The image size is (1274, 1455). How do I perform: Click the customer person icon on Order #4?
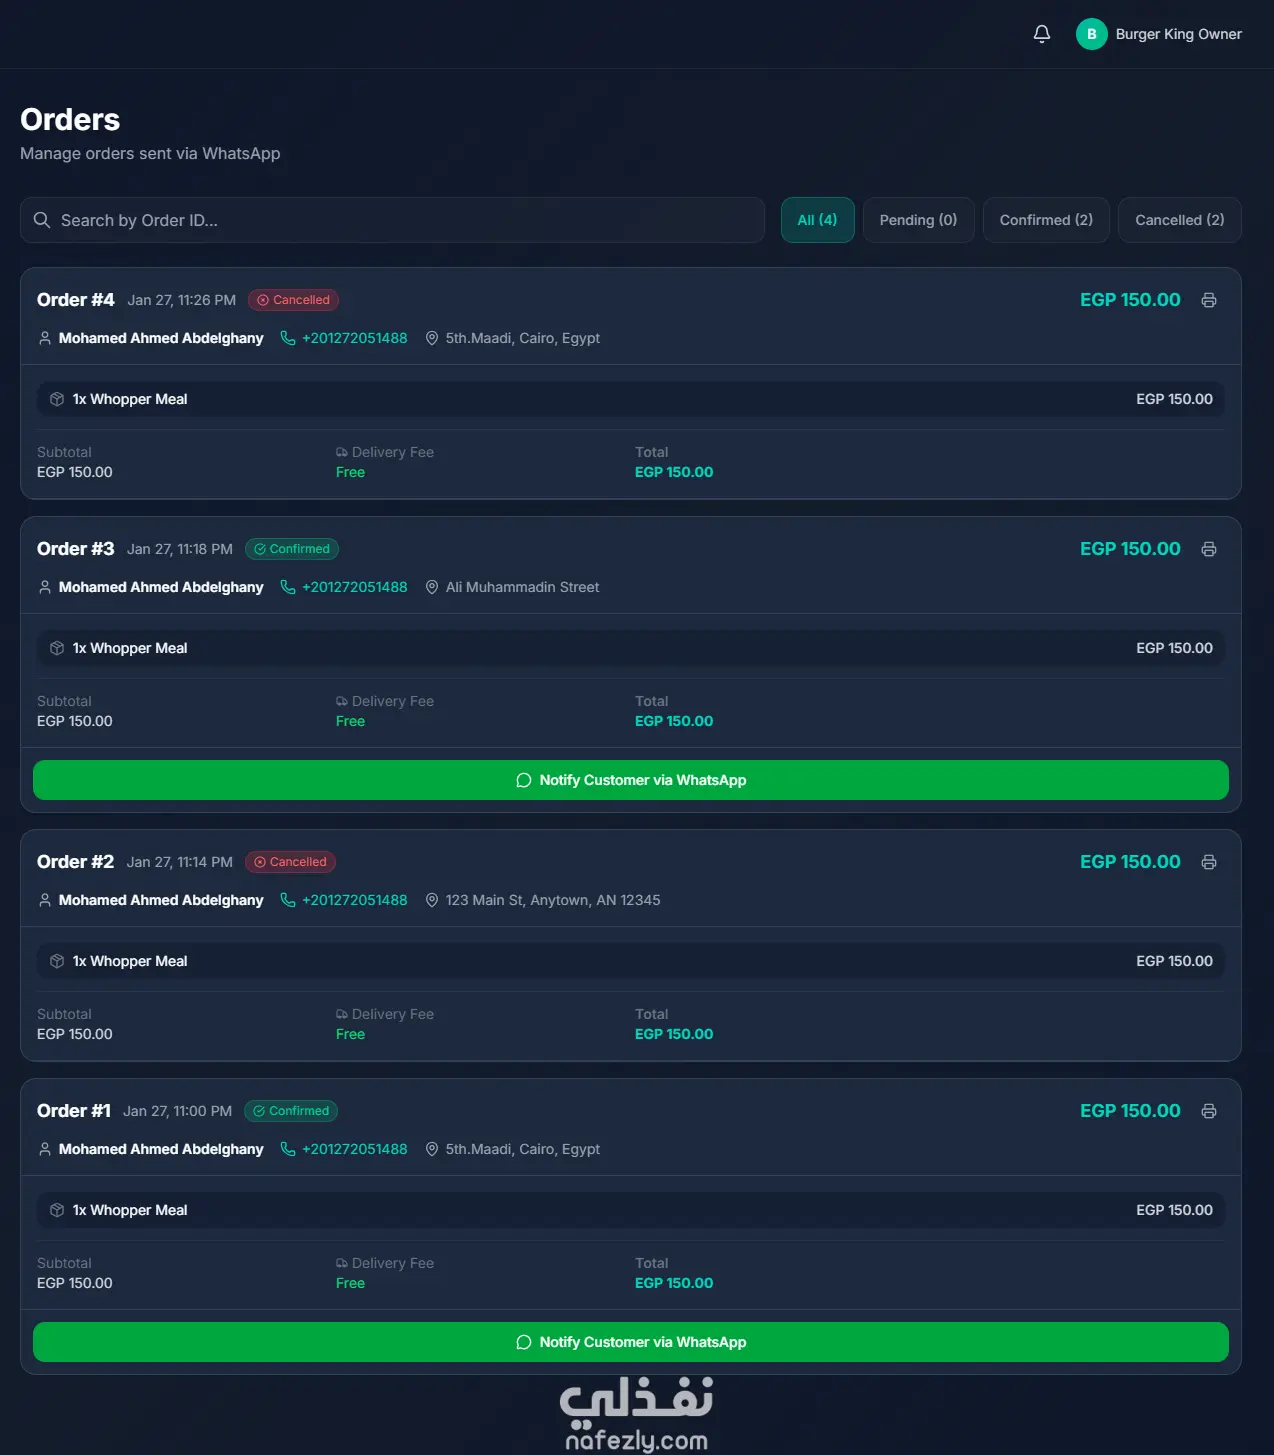click(45, 338)
